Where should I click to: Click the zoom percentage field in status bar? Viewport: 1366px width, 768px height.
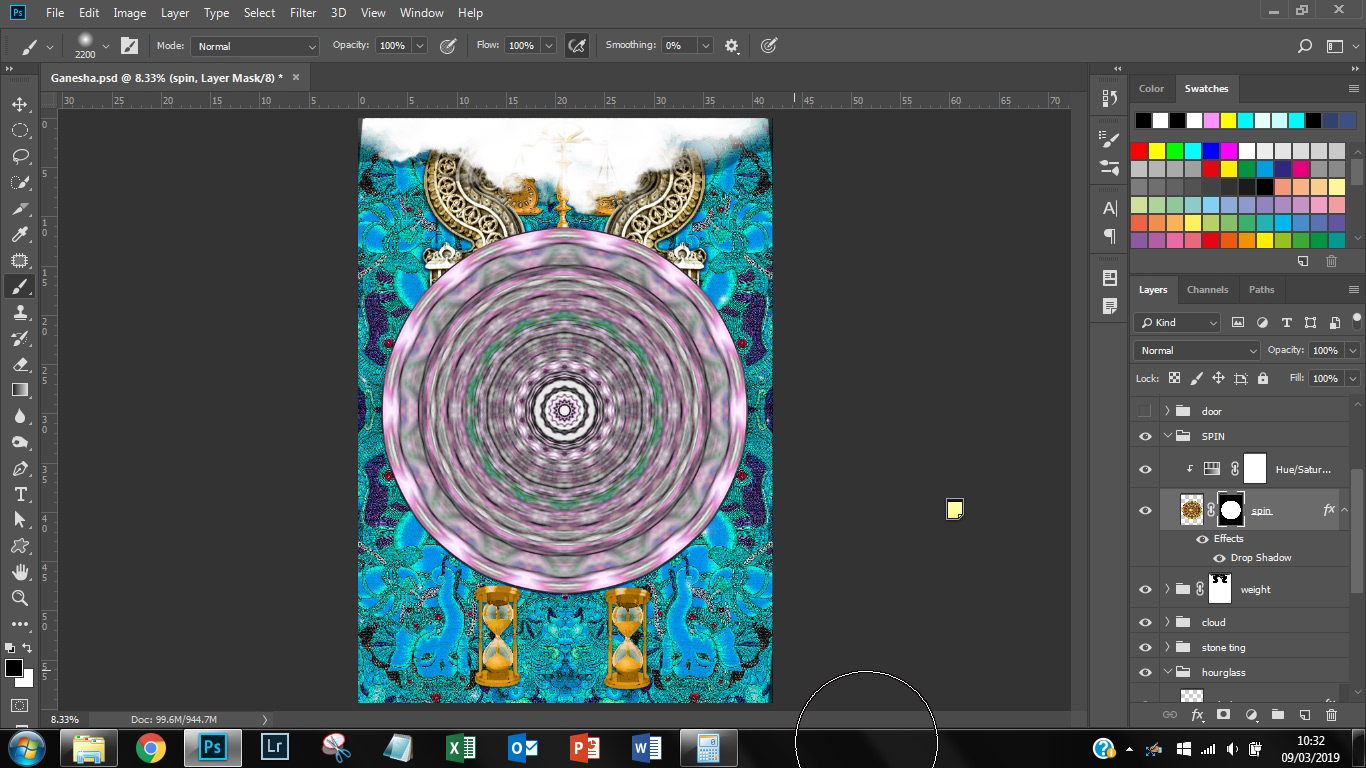pos(65,719)
